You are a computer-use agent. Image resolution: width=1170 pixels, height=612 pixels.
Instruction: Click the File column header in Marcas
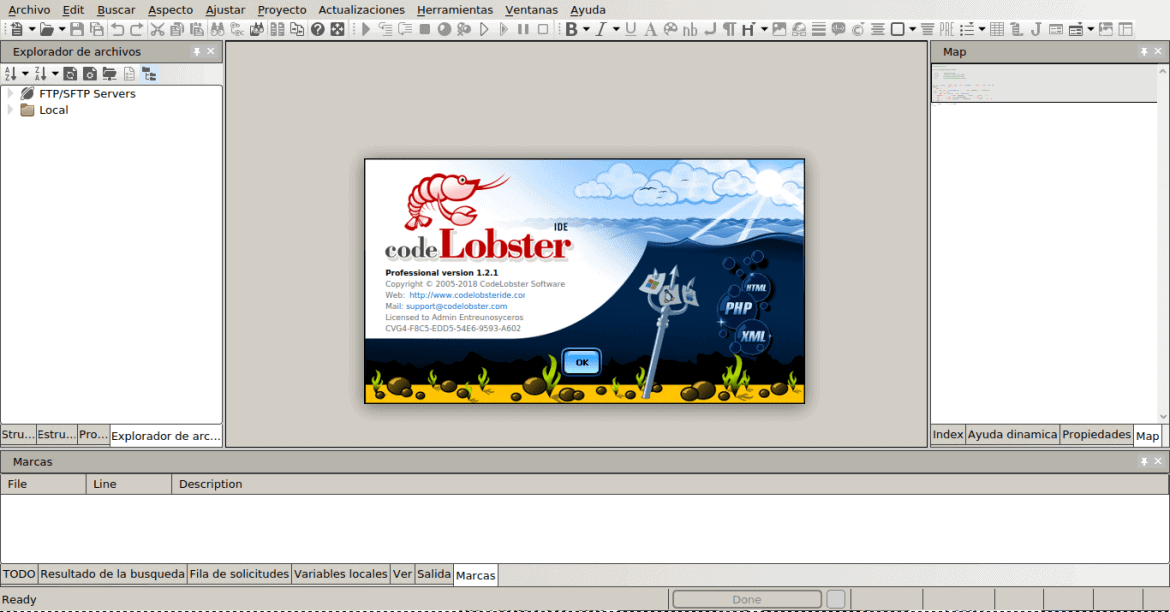43,484
